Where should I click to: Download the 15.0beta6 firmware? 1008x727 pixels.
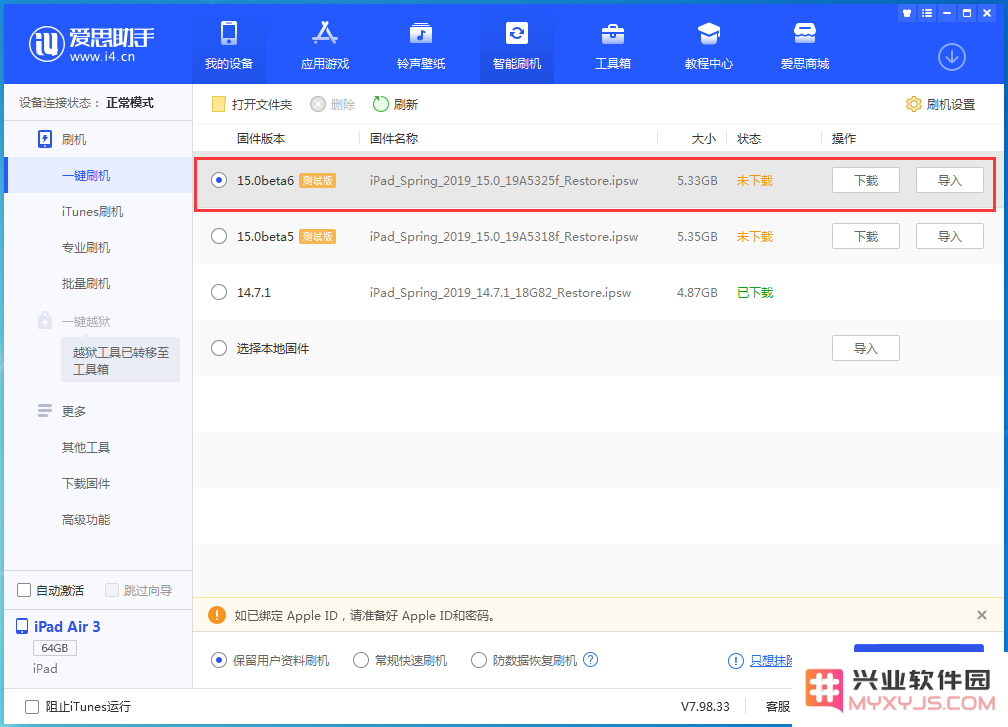click(x=865, y=181)
